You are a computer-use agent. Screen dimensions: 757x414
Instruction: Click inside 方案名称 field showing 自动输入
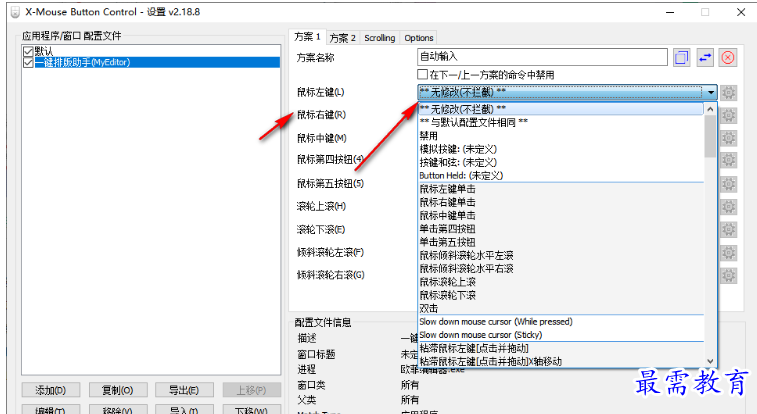pyautogui.click(x=542, y=57)
